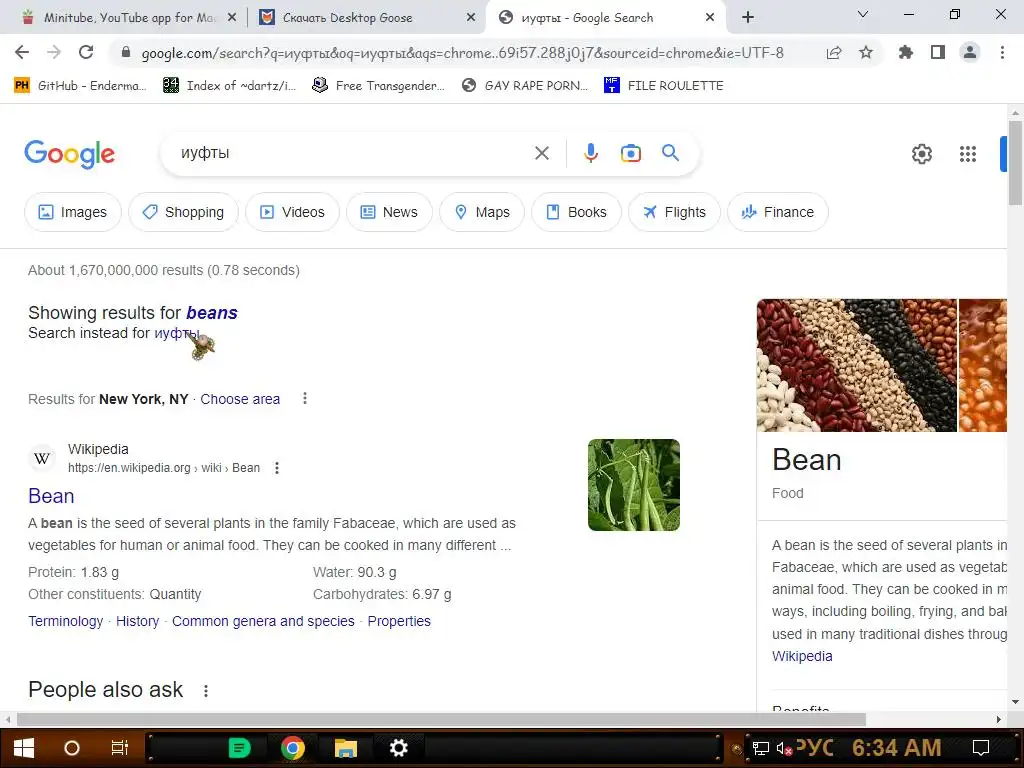Open a new browser tab
Screen dimensions: 1024x768
[748, 18]
